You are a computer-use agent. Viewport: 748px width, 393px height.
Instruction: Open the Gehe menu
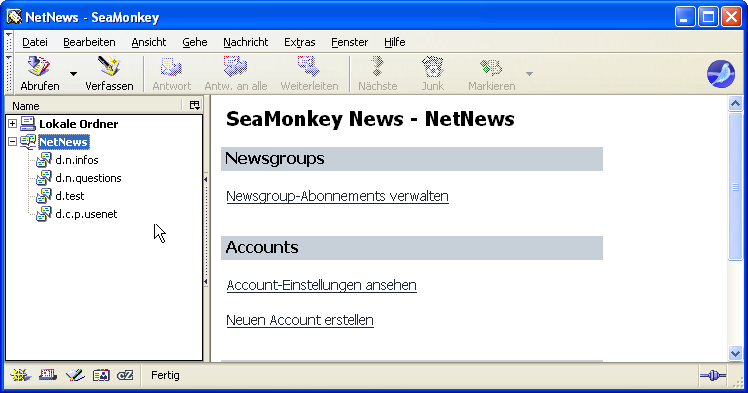[x=195, y=42]
